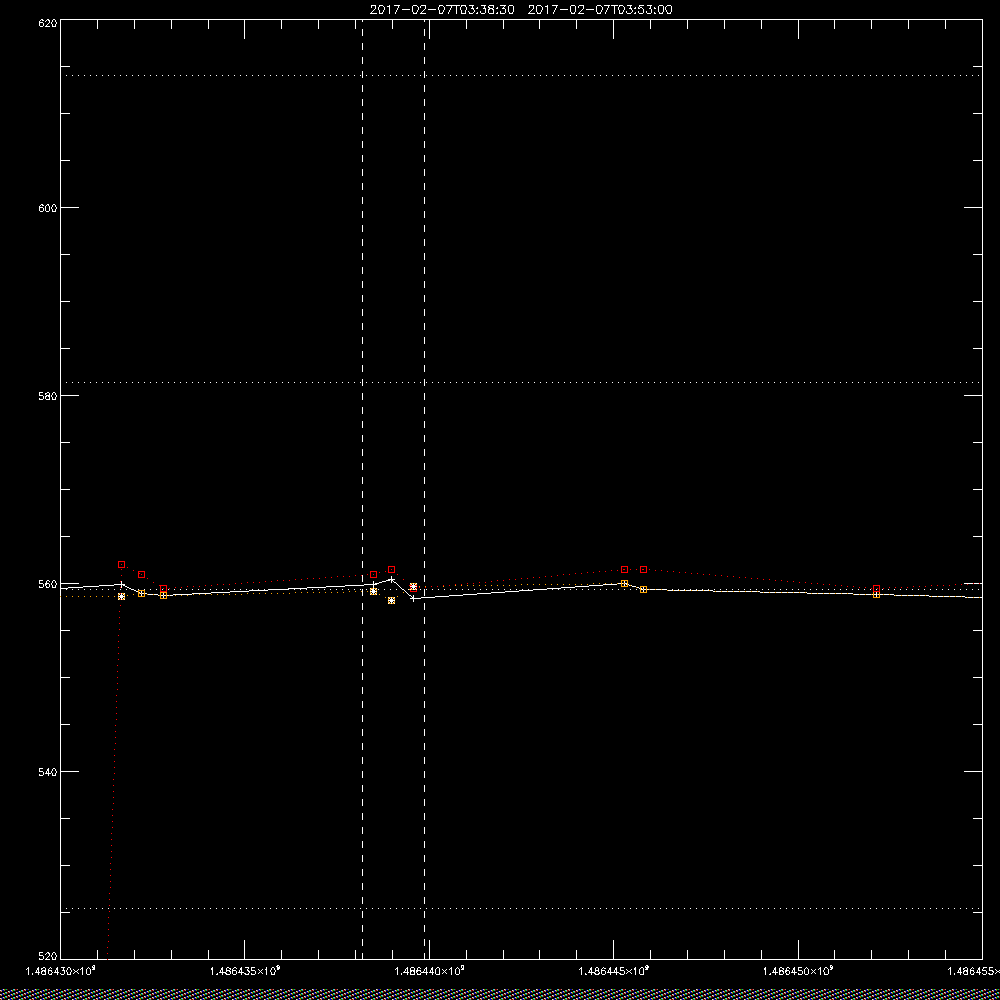
Task: Click the rightmost orange square data point
Action: point(876,594)
